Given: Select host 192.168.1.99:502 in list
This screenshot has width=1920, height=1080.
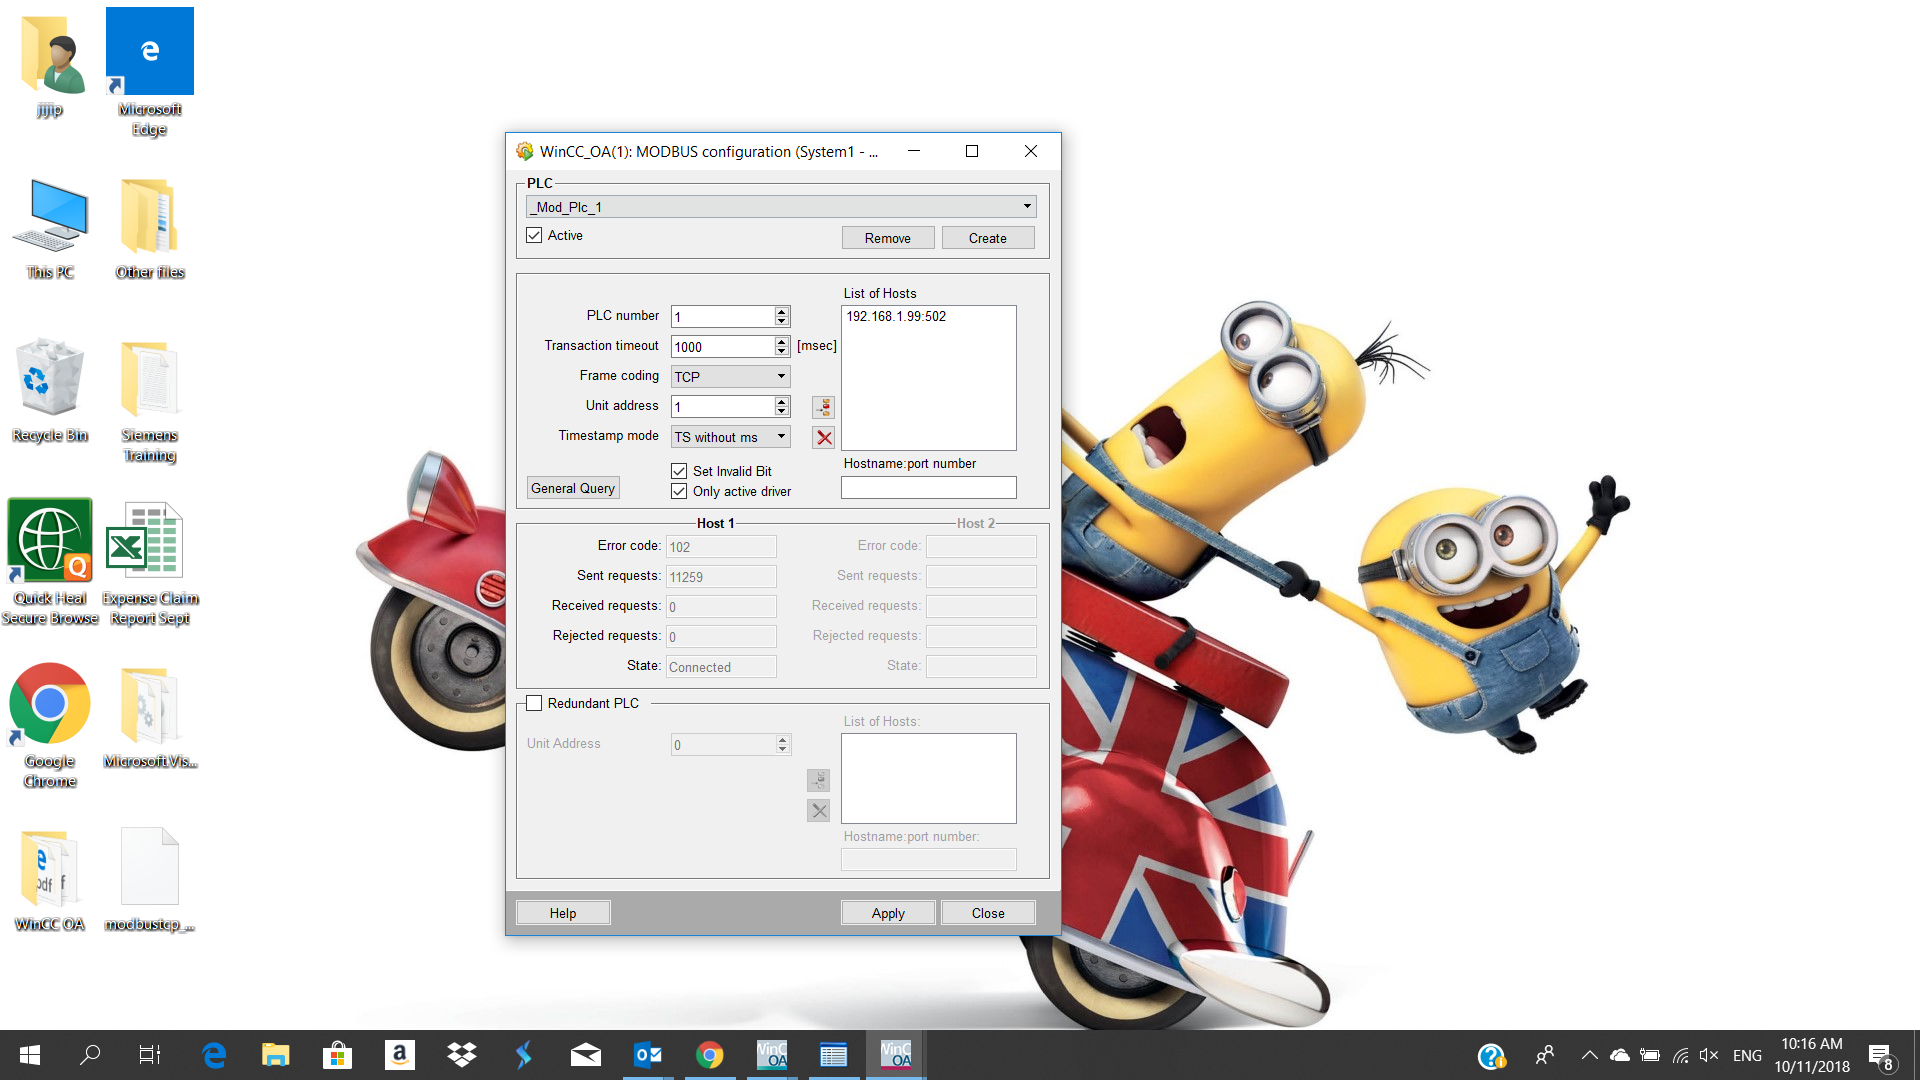Looking at the screenshot, I should coord(896,316).
